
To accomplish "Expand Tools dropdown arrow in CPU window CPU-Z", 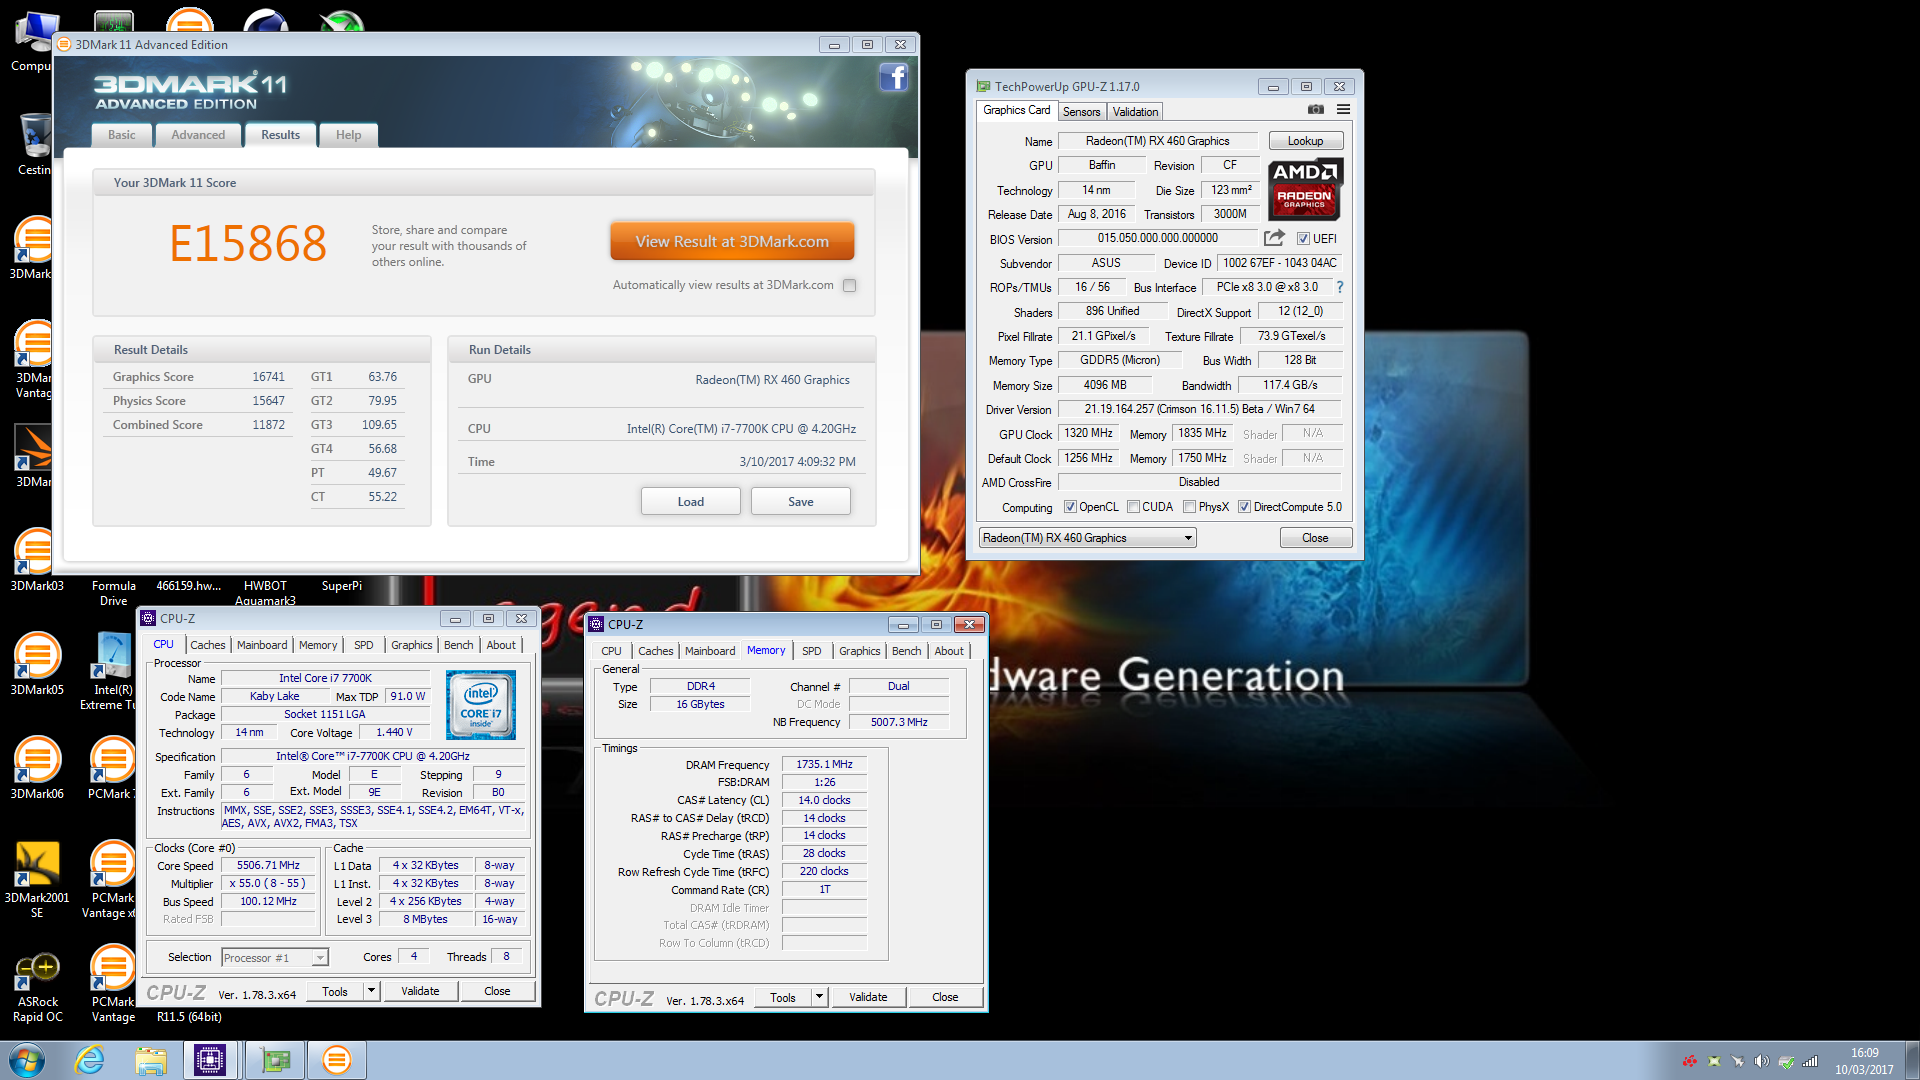I will pos(371,991).
